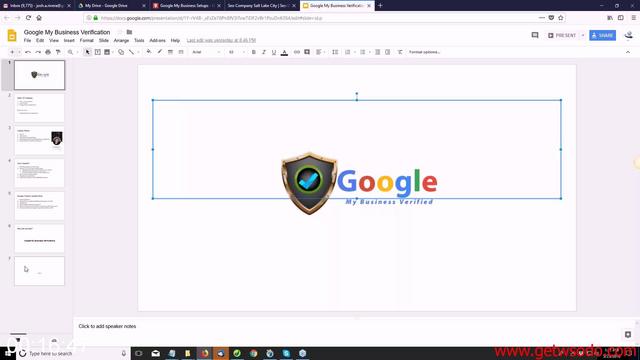Click the Numbered list icon
The image size is (640, 360).
pyautogui.click(x=347, y=52)
